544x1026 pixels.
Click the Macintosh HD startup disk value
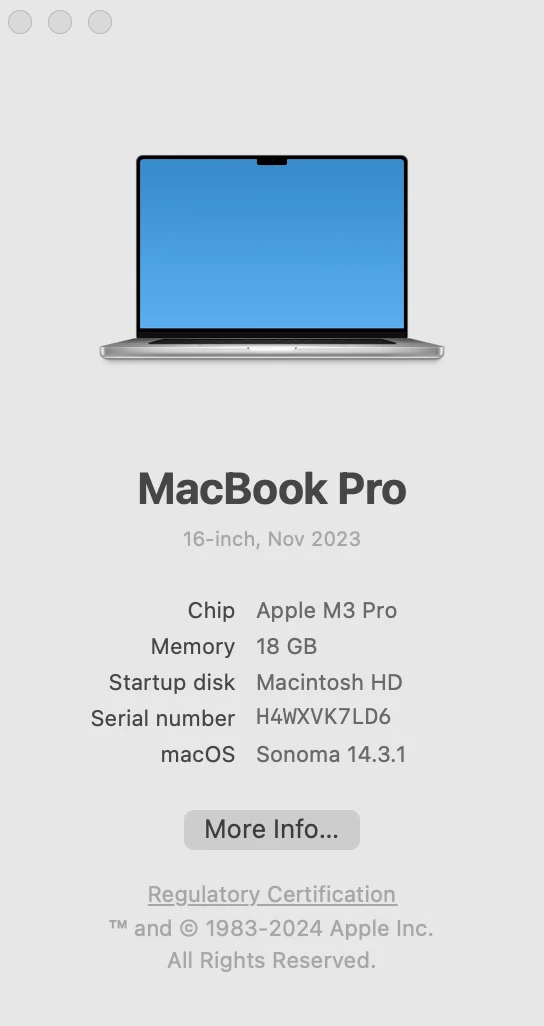[x=329, y=682]
